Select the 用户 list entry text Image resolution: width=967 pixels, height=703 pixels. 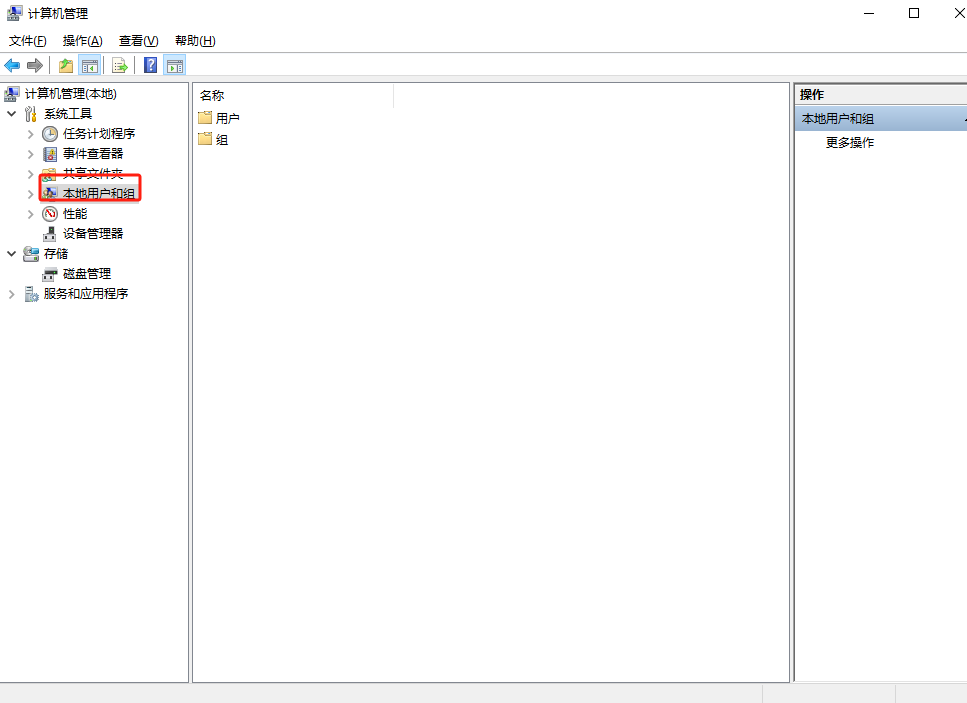click(228, 118)
